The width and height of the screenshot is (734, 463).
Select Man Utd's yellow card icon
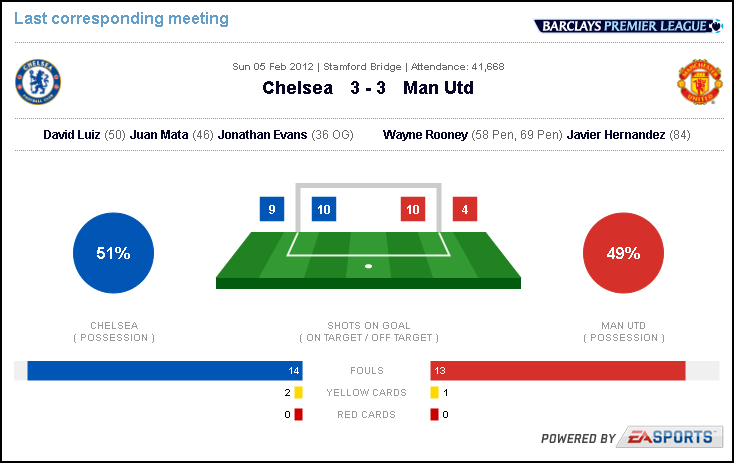click(x=434, y=392)
